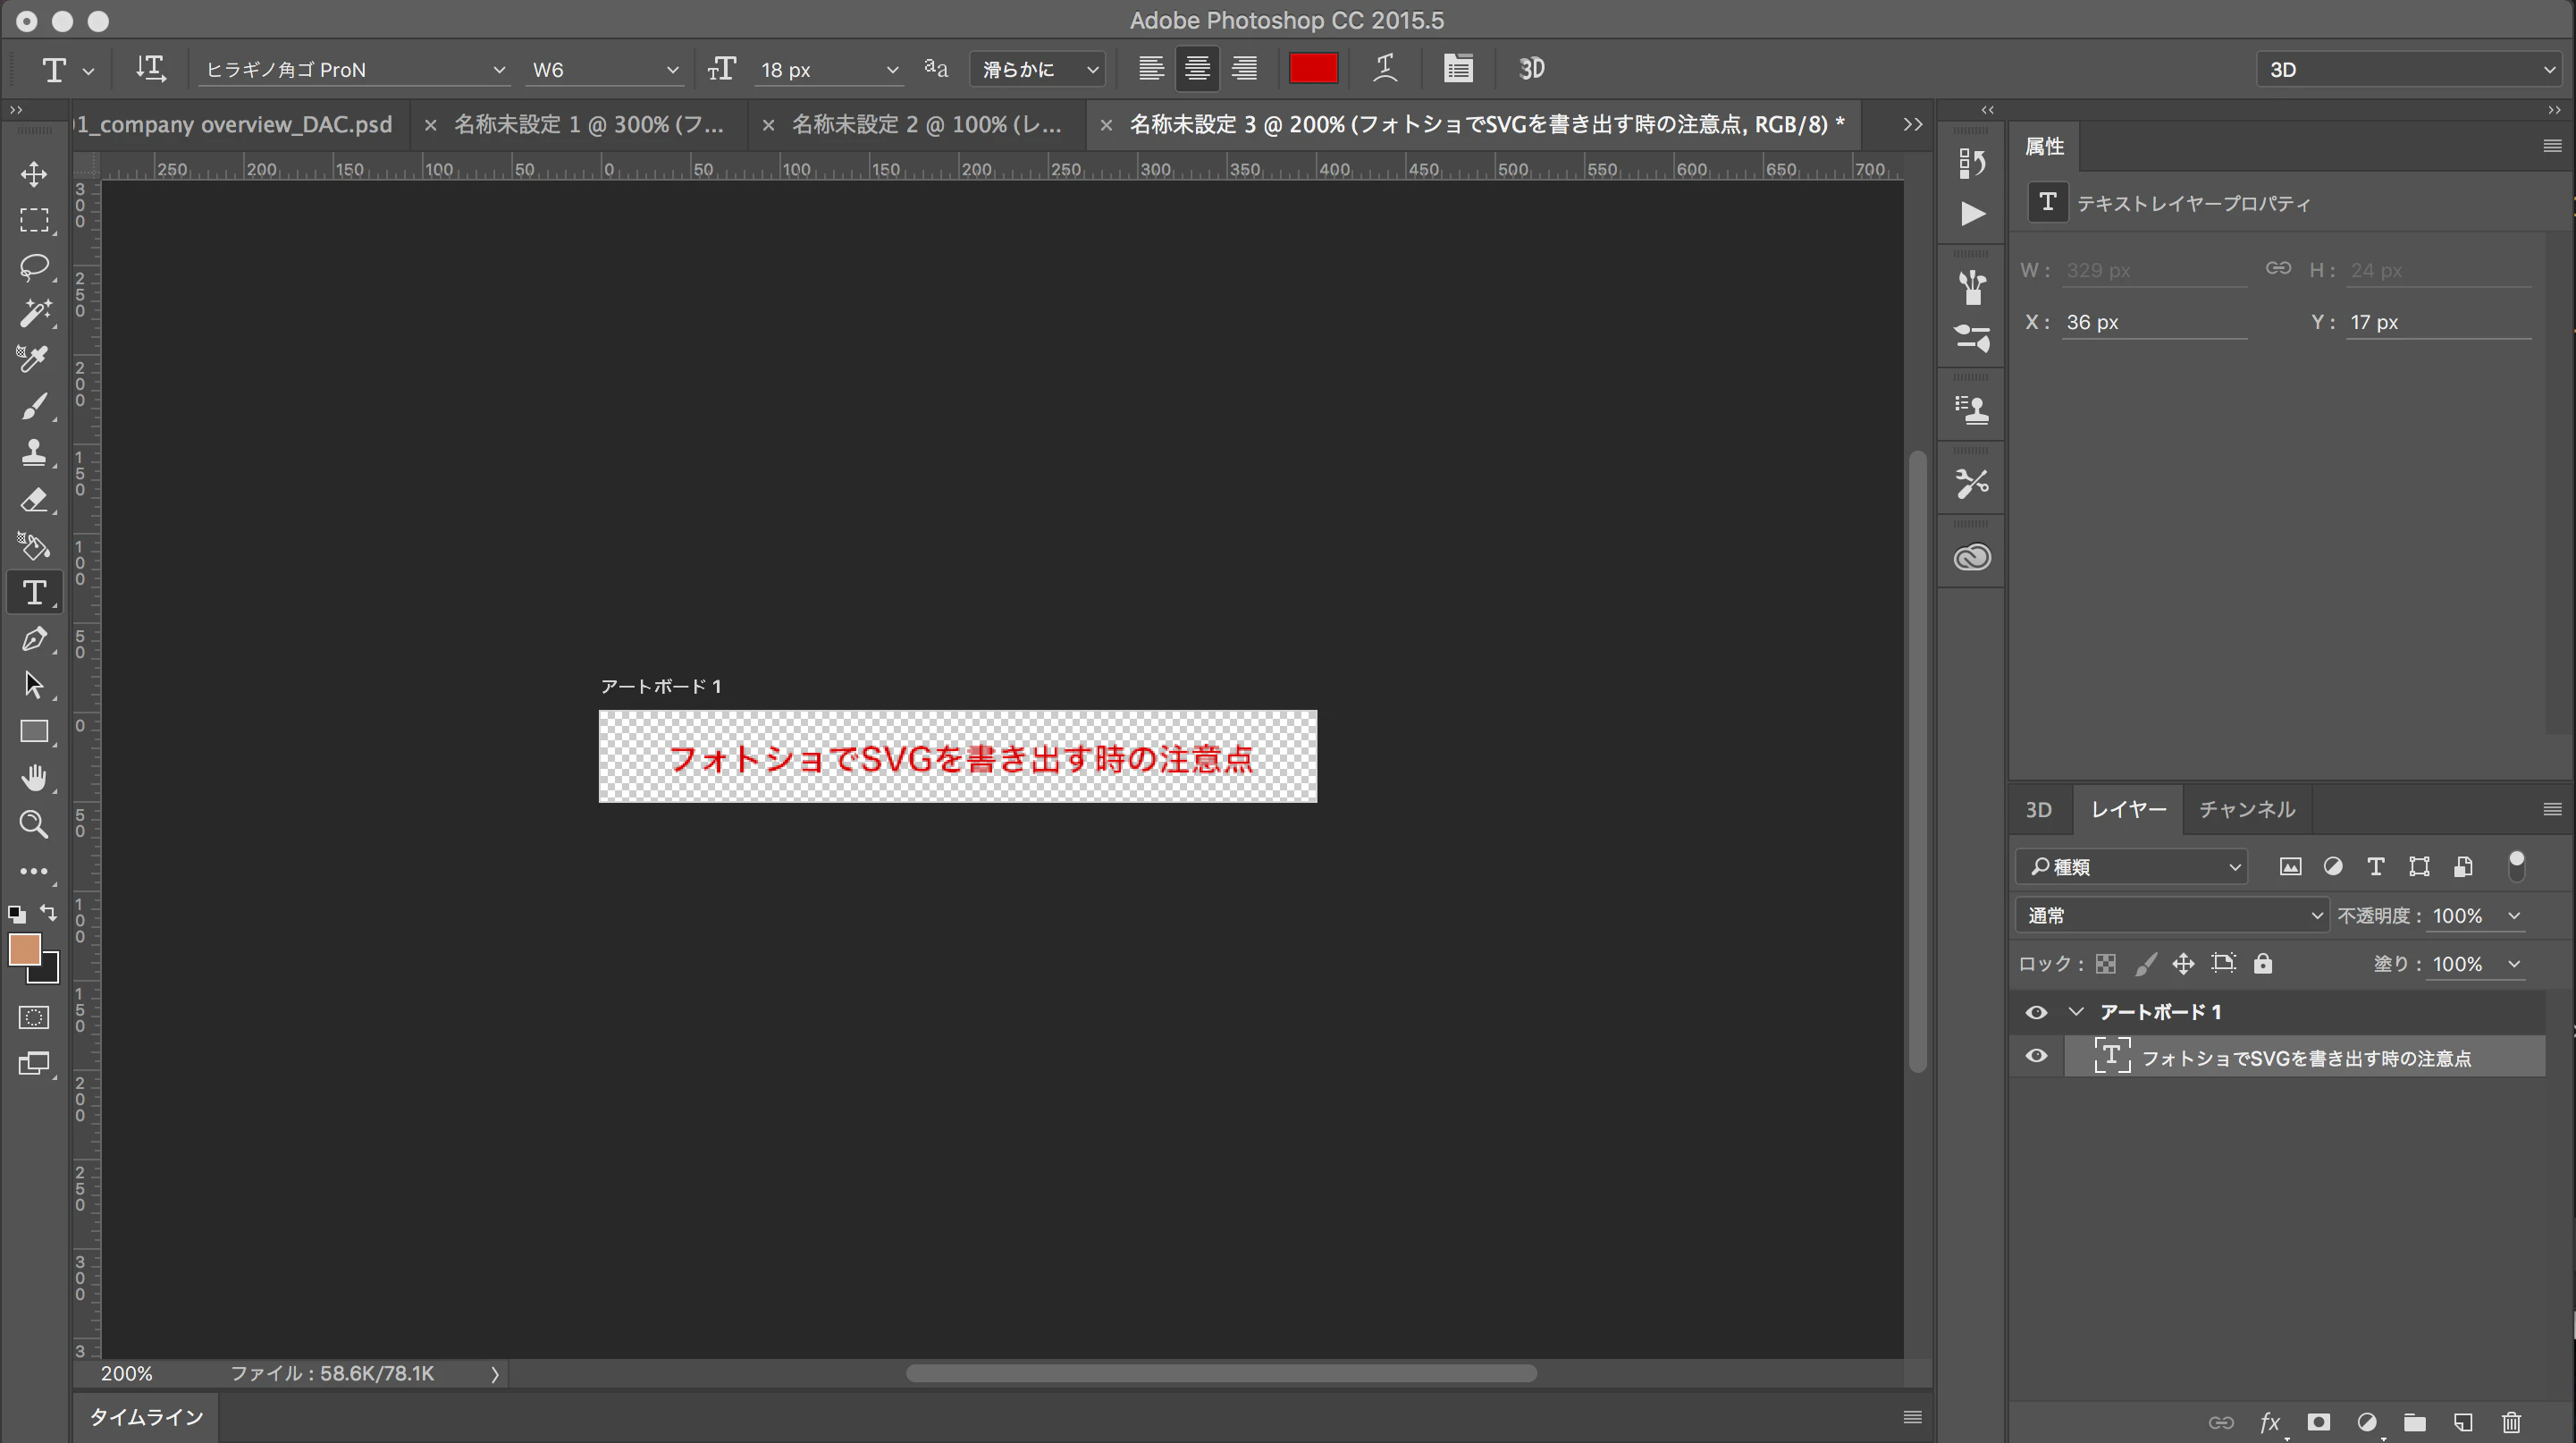
Task: Delete layer with the trash icon
Action: pos(2511,1422)
